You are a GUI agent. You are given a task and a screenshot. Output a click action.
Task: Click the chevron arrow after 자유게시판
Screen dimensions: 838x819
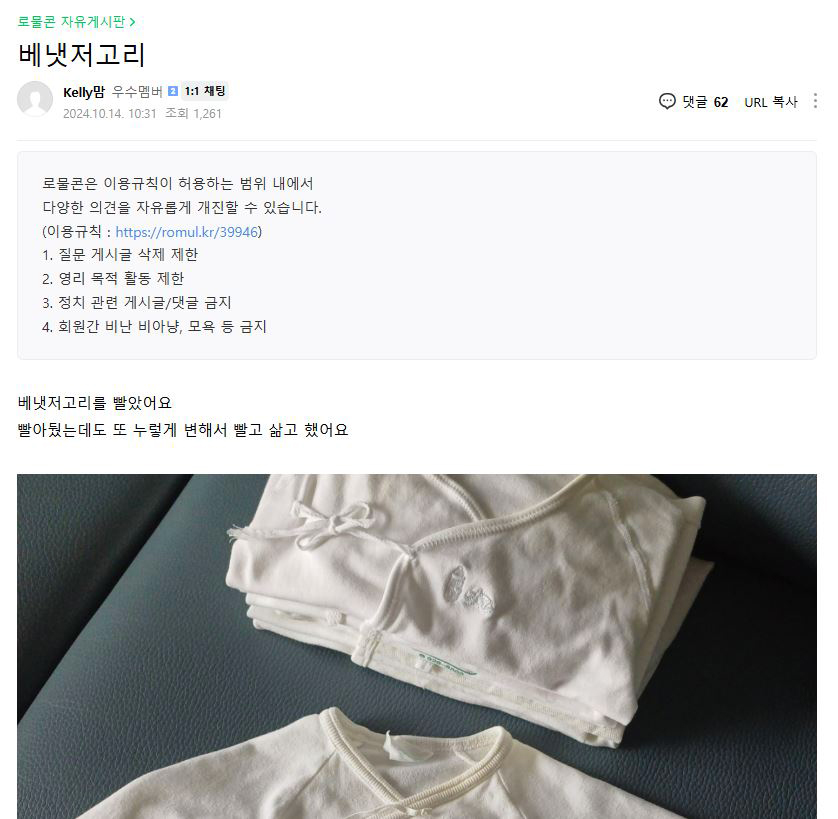coord(133,22)
